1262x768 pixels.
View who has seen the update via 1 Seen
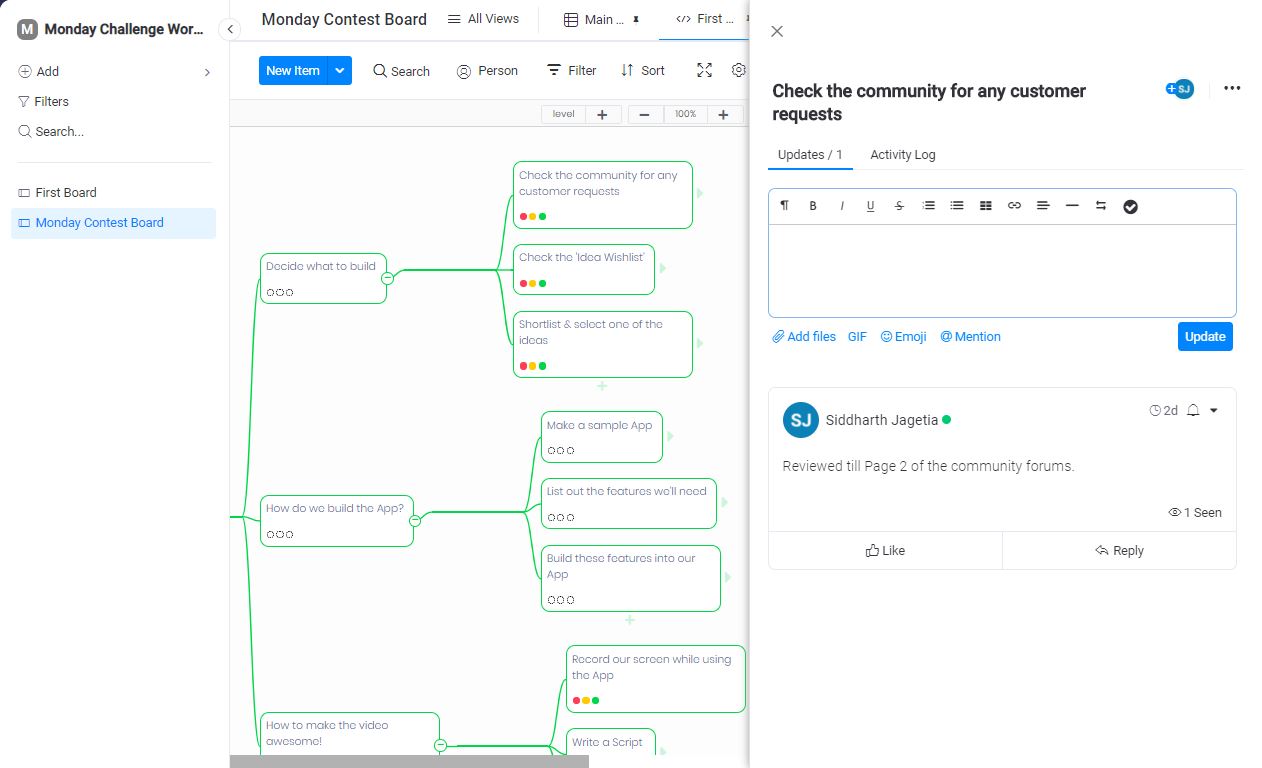click(1195, 512)
